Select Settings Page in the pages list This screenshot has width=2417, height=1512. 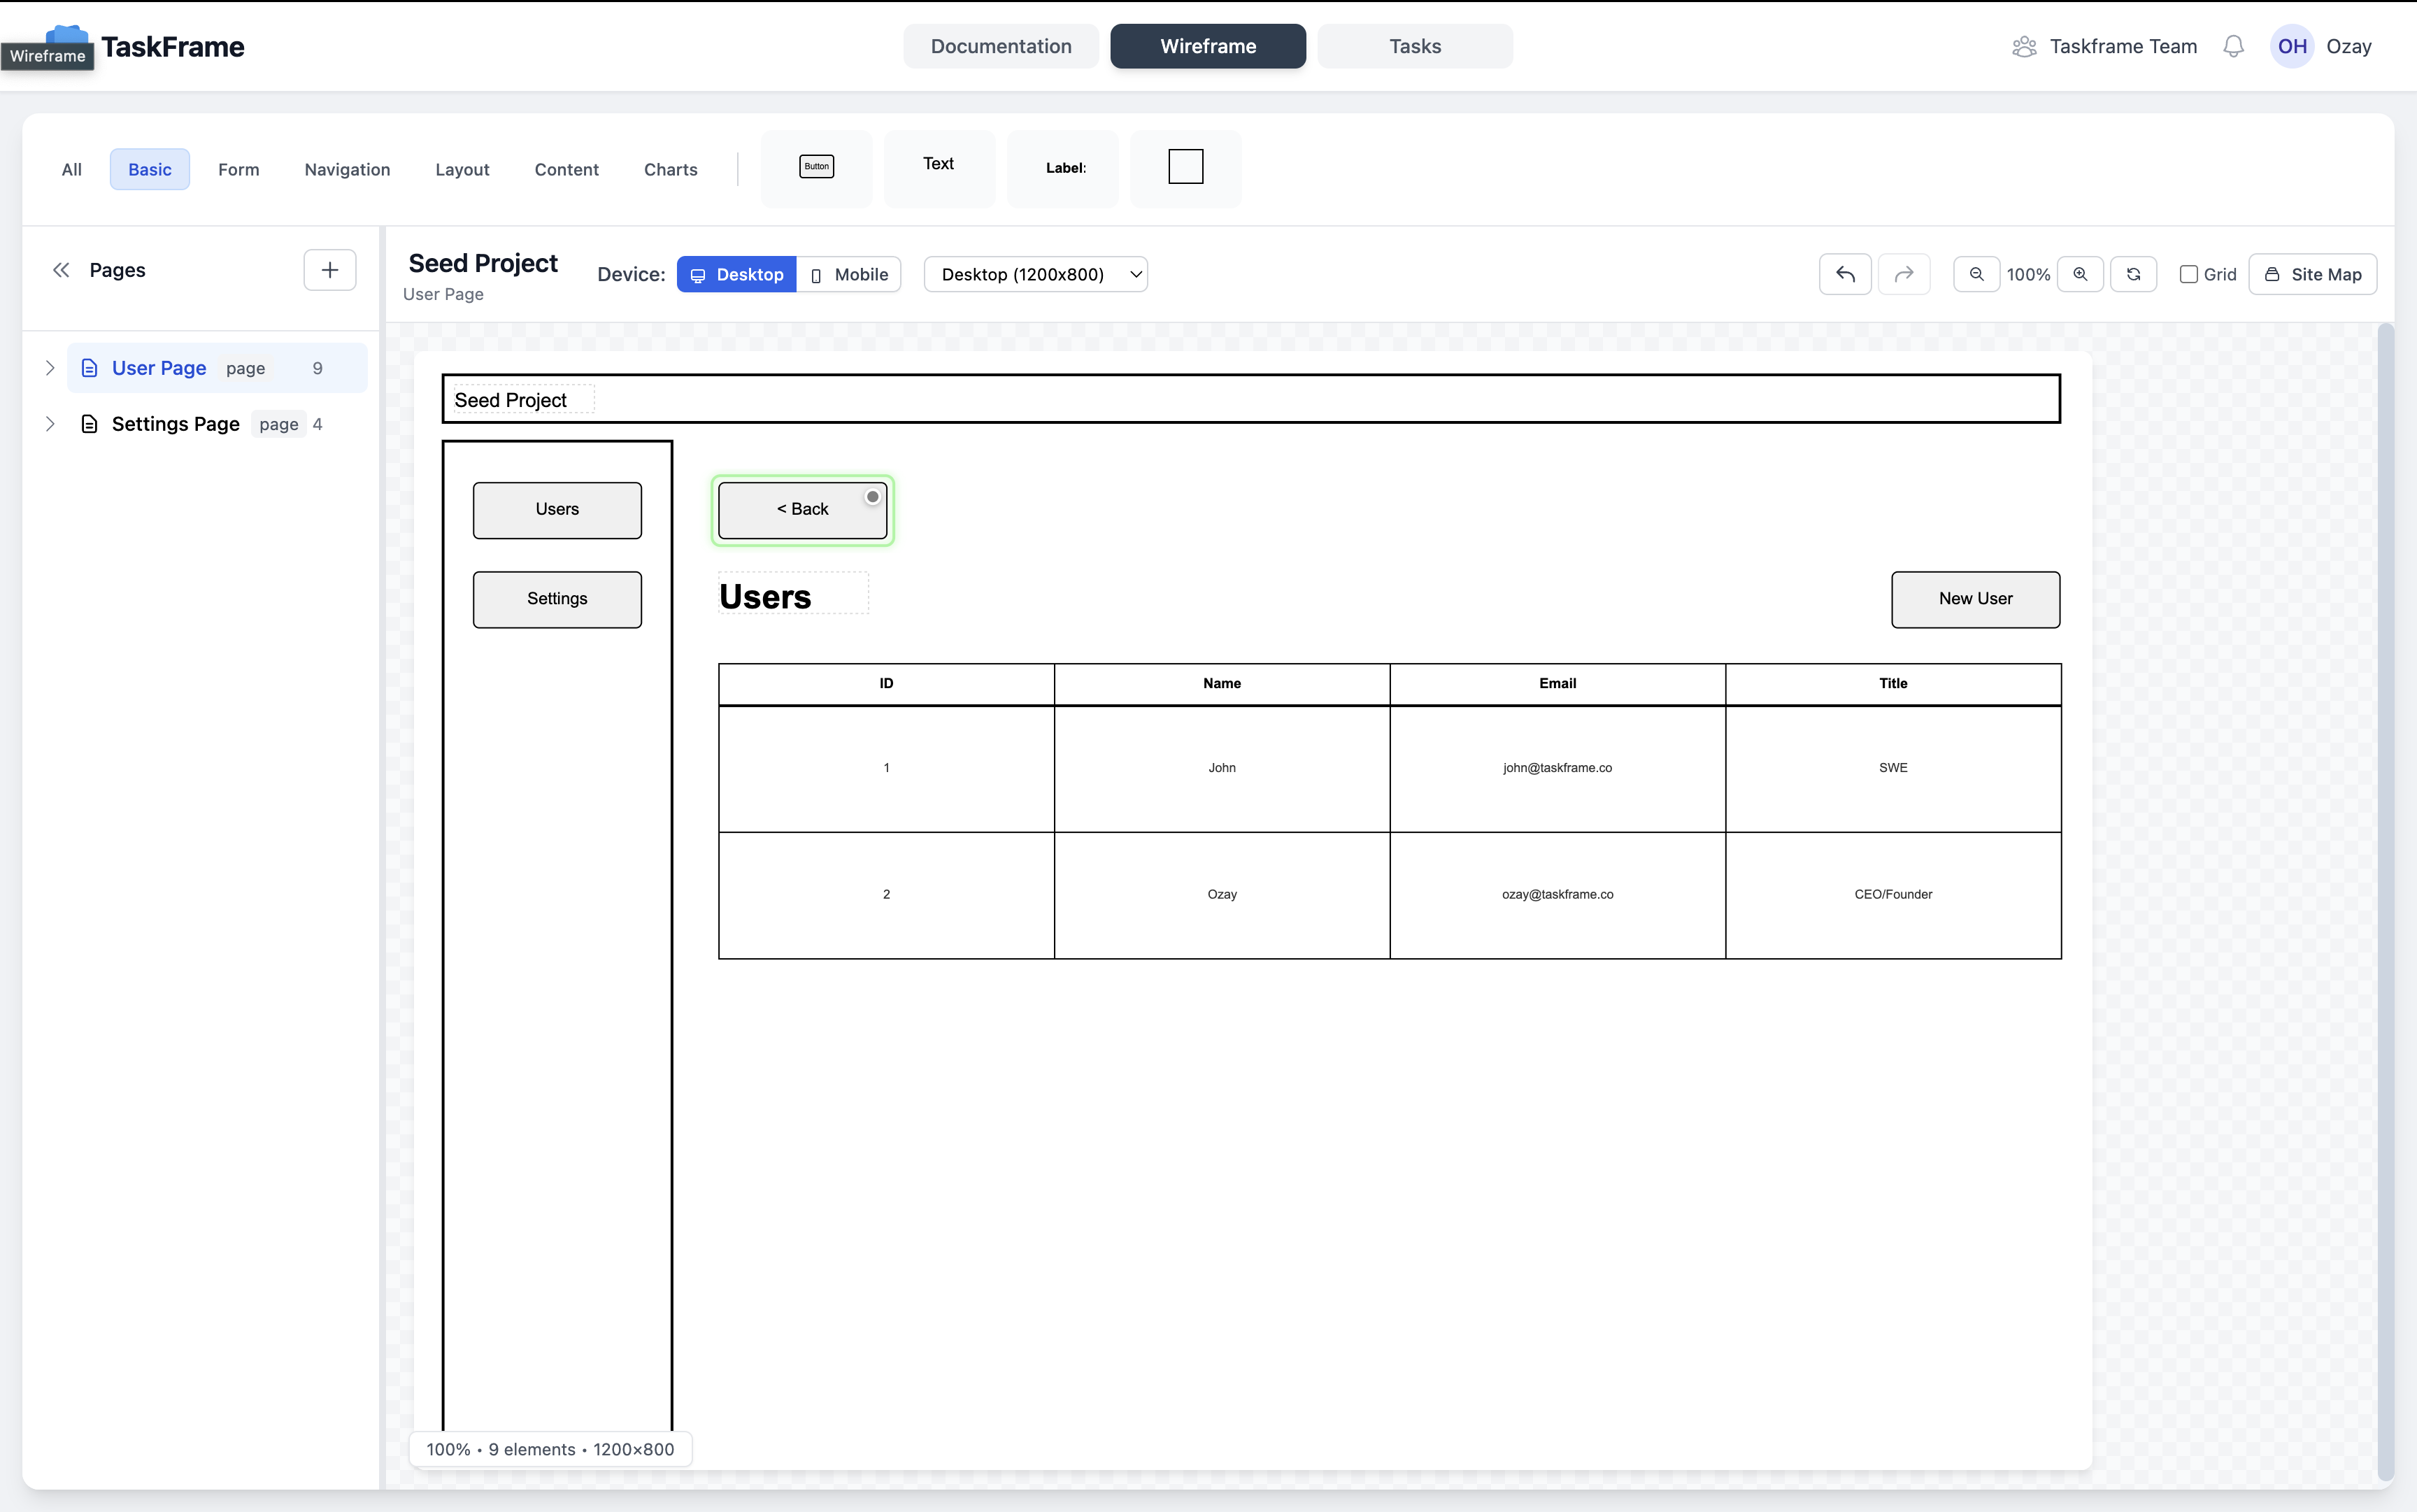(217, 424)
